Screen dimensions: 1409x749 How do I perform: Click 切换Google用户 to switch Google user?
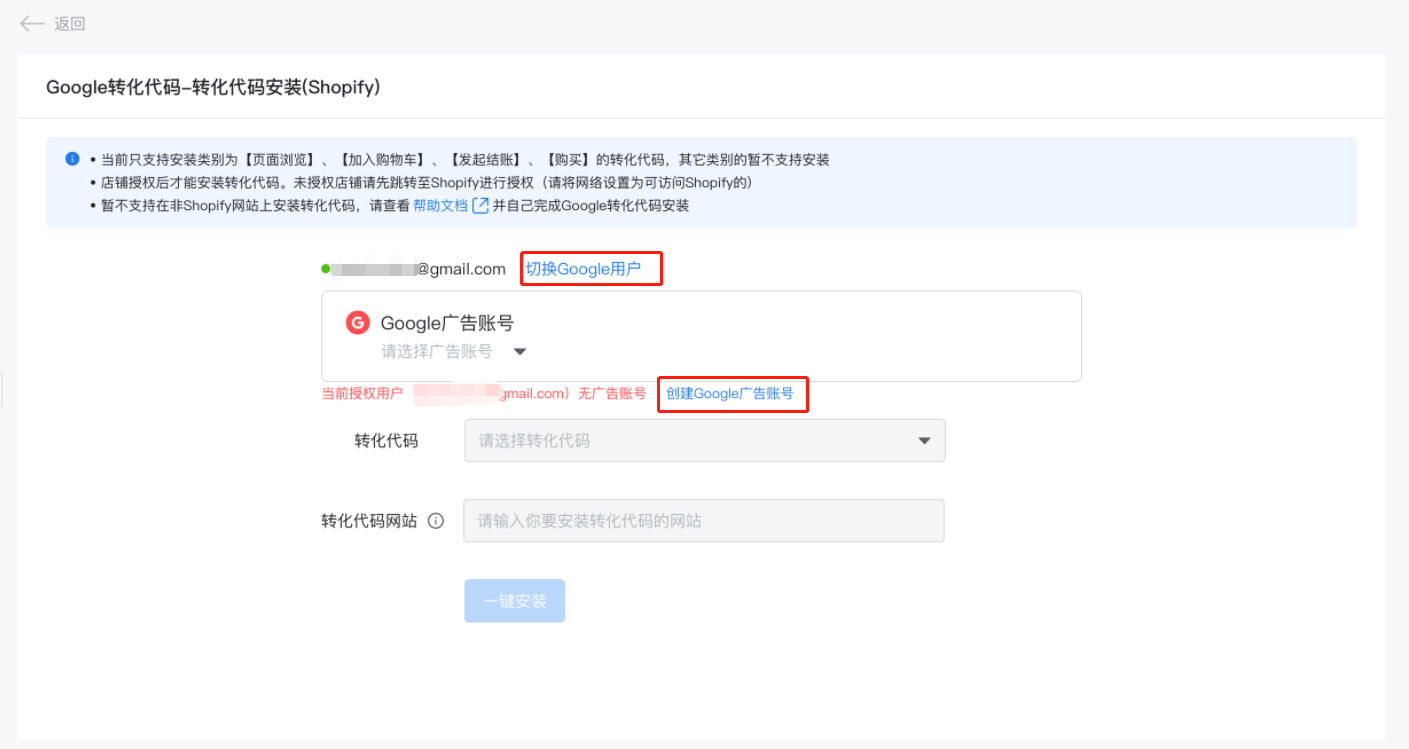tap(584, 269)
